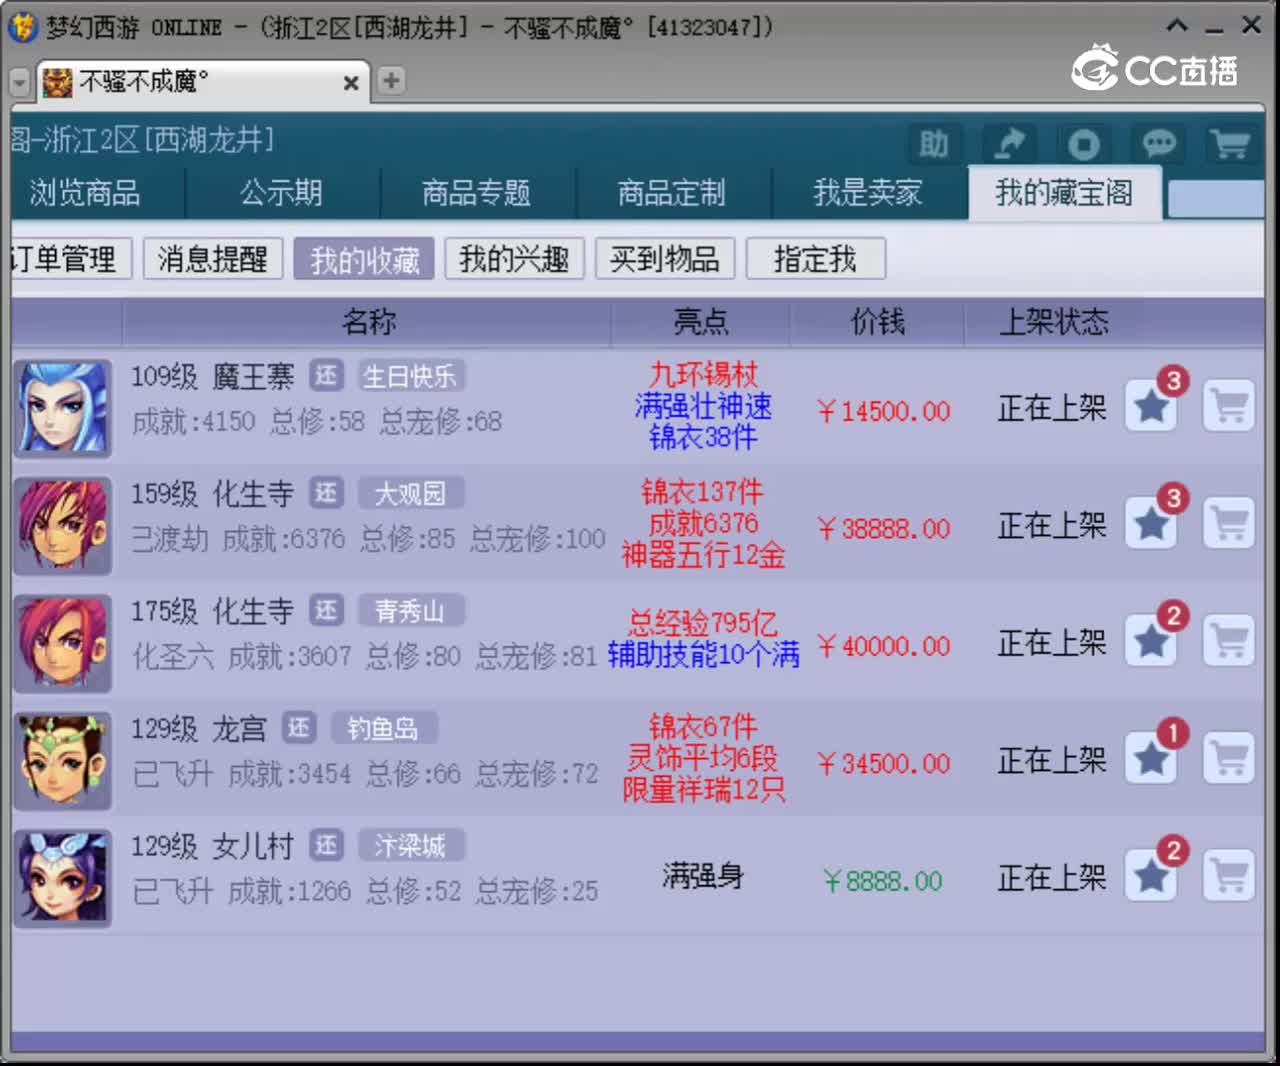The image size is (1280, 1066).
Task: Click the empty search field beside 我的藏宝阁
Action: coord(1216,198)
